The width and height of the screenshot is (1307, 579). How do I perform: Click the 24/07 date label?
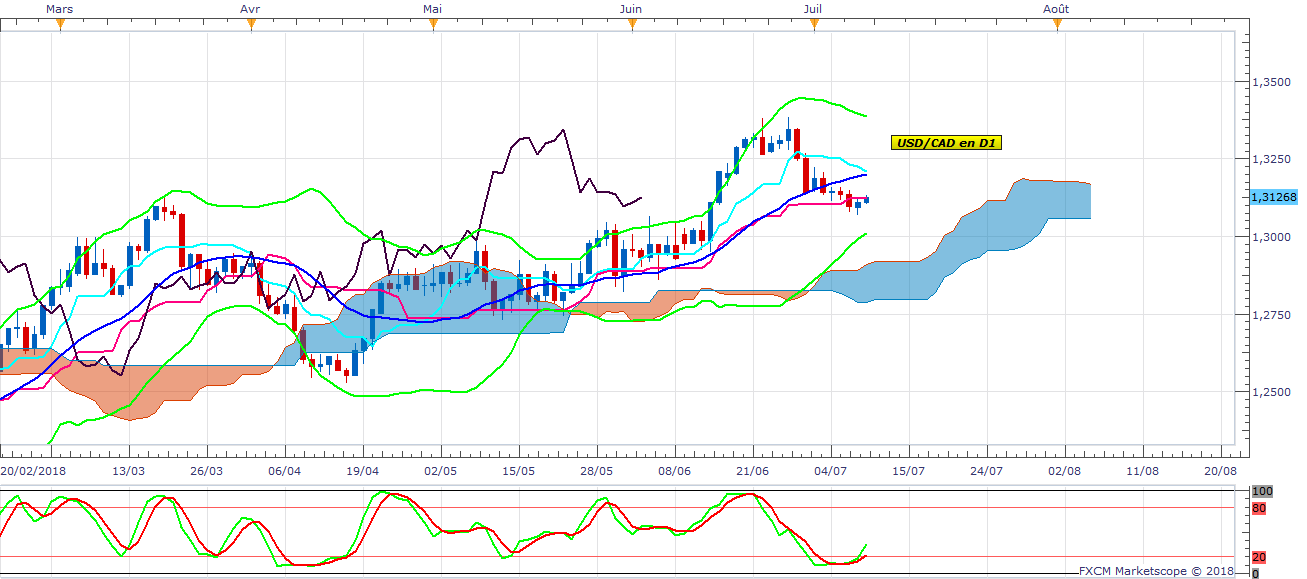coord(986,470)
